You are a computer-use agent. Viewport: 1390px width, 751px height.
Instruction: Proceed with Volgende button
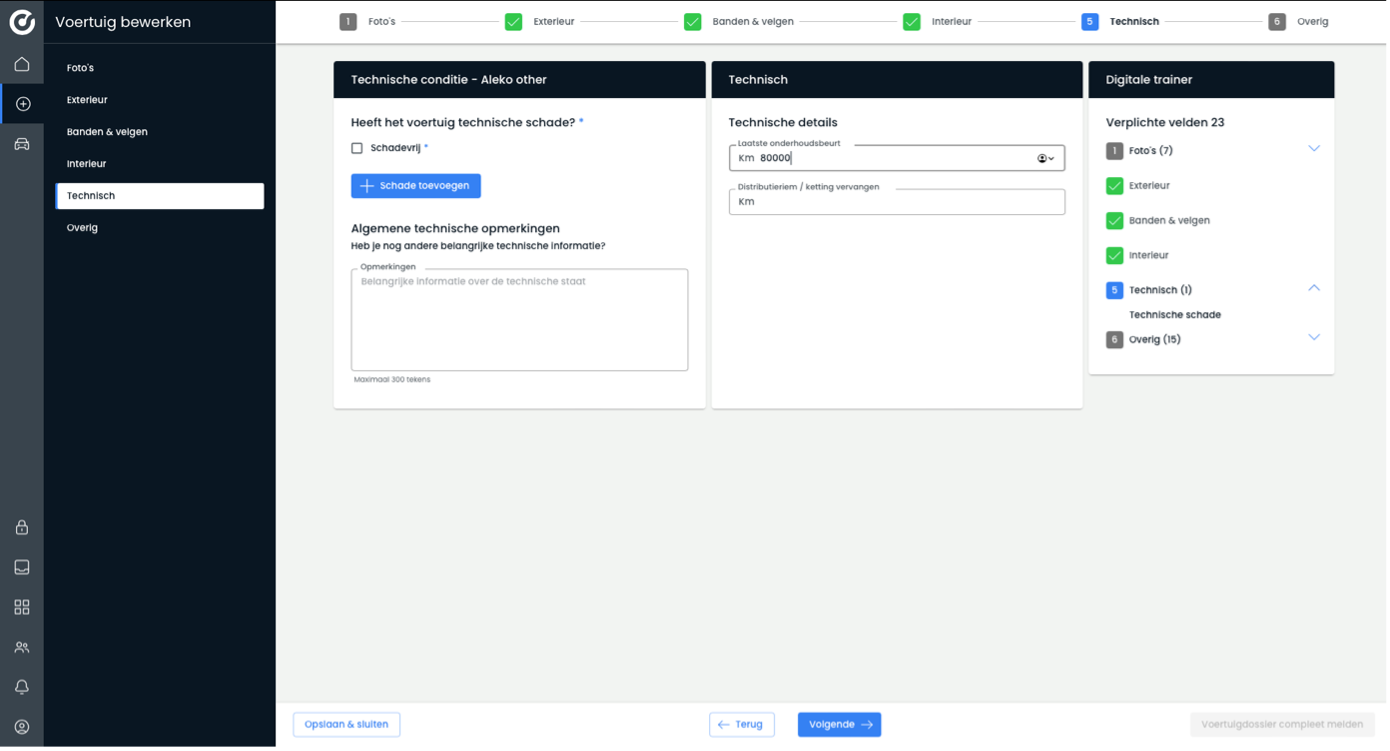[840, 726]
